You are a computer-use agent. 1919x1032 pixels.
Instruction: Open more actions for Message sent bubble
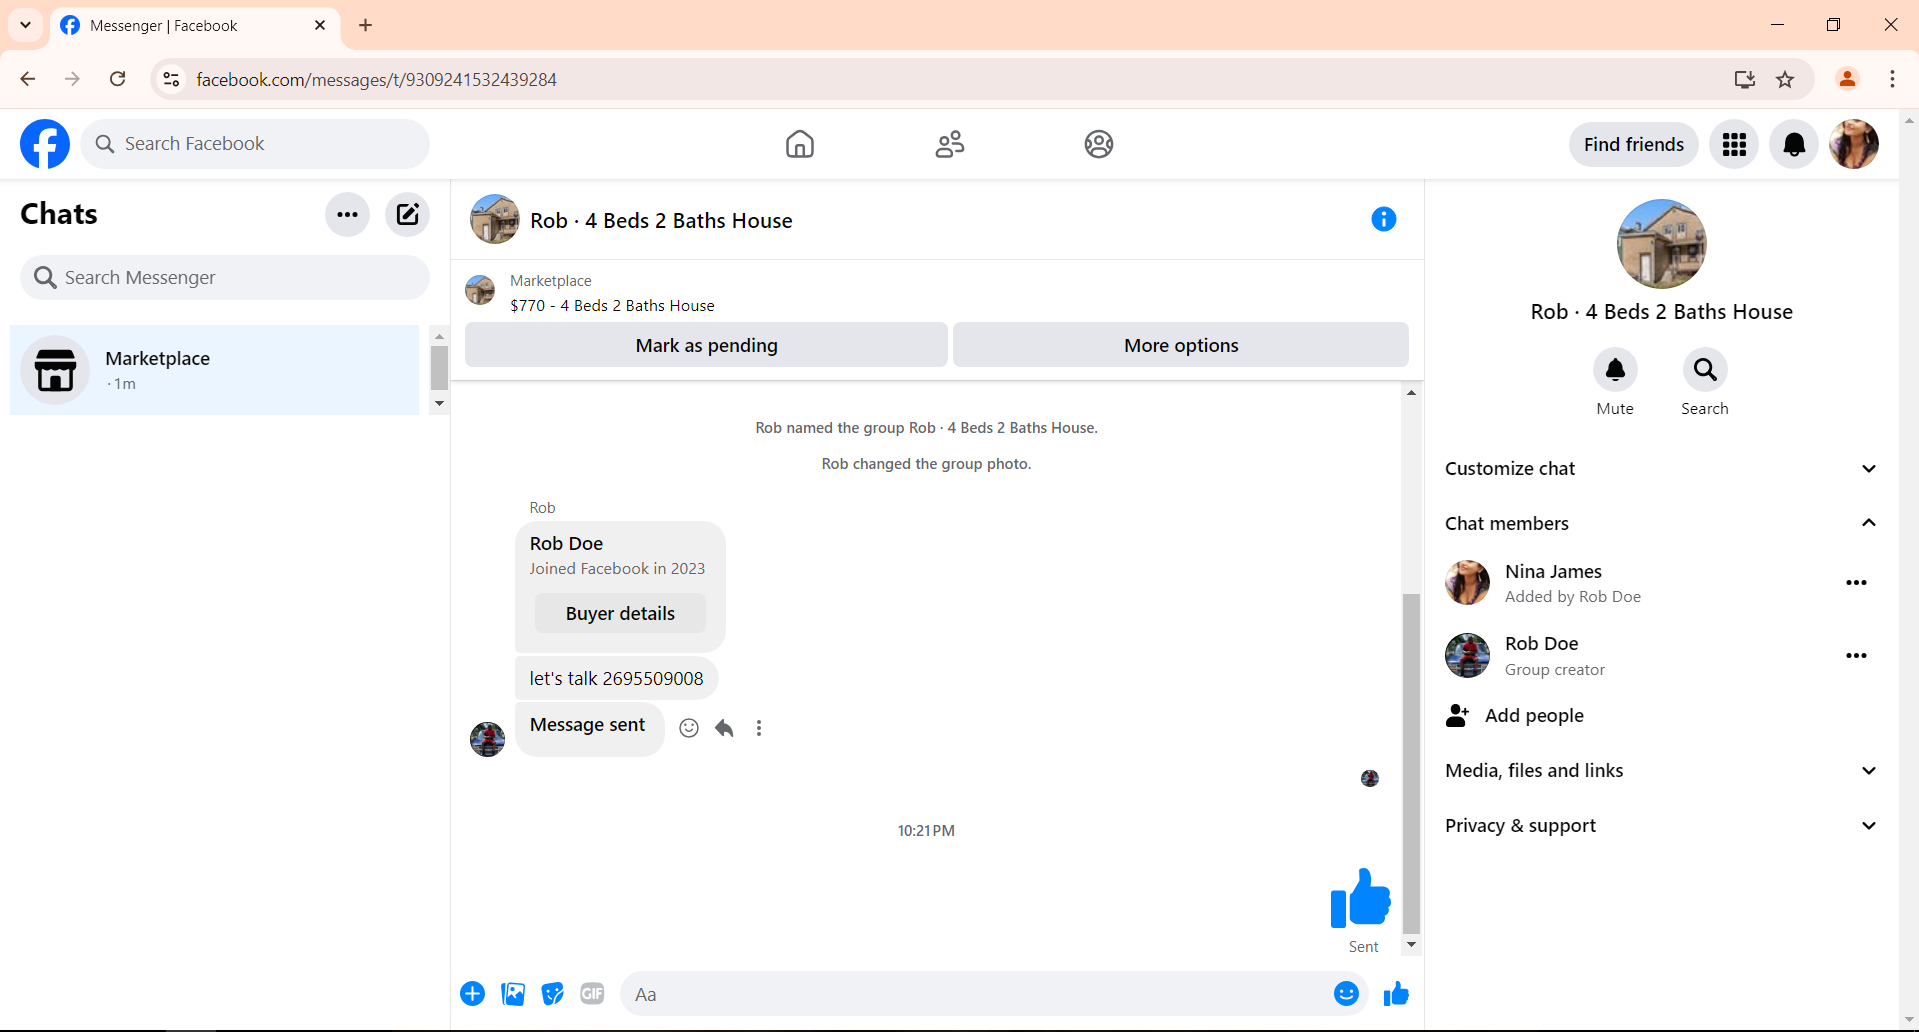coord(759,728)
